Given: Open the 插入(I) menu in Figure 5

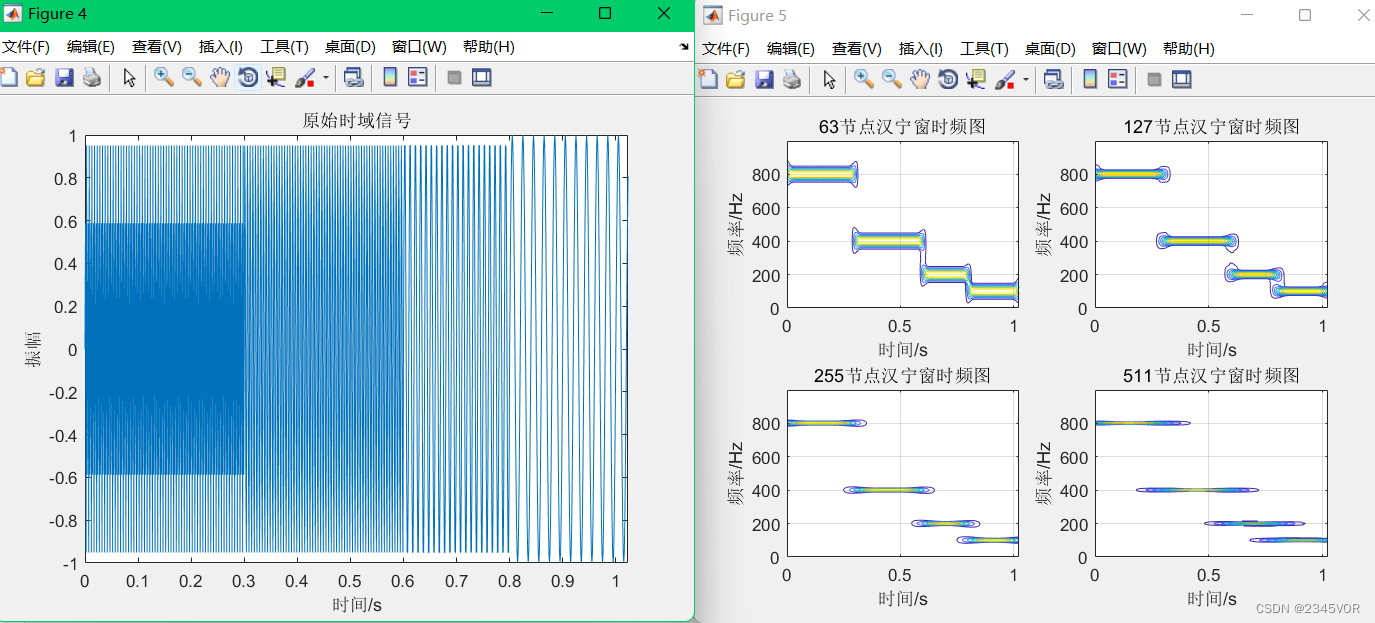Looking at the screenshot, I should (921, 46).
